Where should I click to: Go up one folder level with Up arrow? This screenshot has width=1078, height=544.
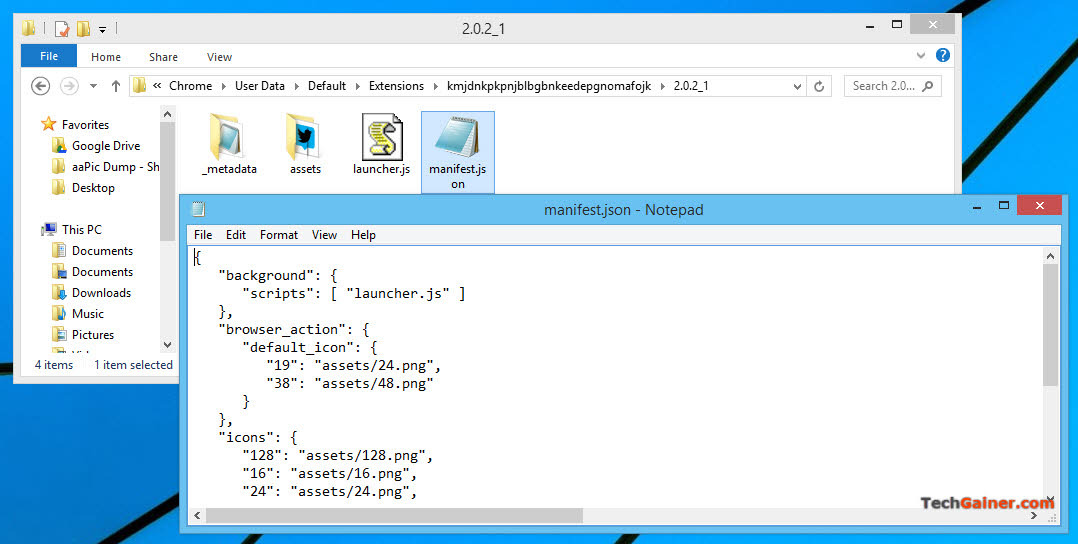(x=116, y=86)
